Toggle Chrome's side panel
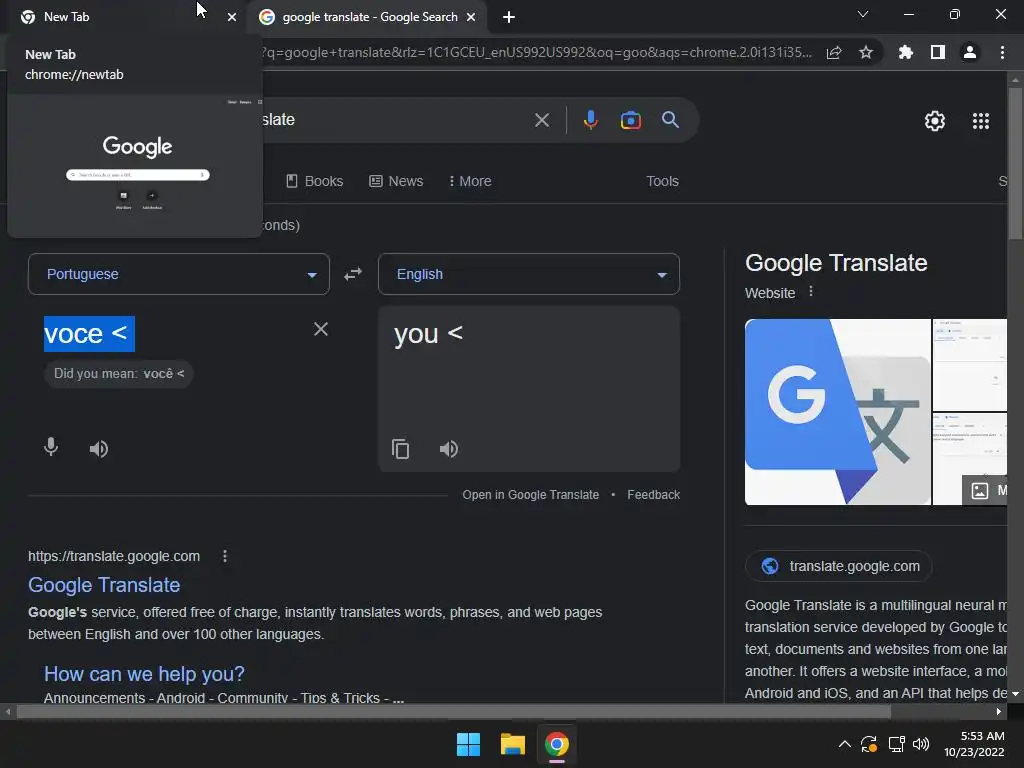Image resolution: width=1024 pixels, height=768 pixels. click(x=937, y=52)
